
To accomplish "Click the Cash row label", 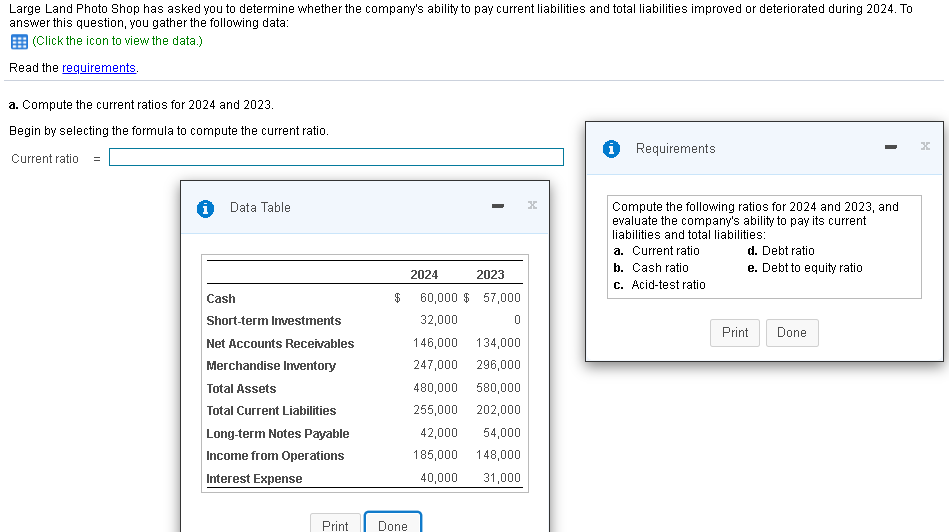I will pyautogui.click(x=221, y=299).
